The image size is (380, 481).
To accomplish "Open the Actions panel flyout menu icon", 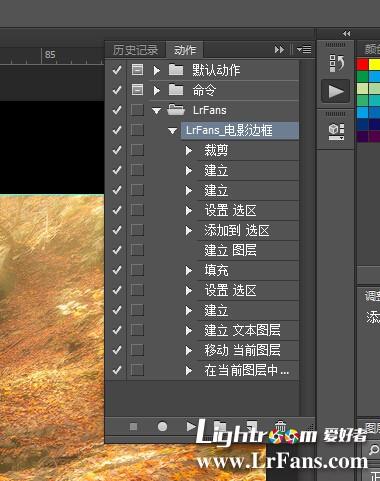I will point(304,50).
